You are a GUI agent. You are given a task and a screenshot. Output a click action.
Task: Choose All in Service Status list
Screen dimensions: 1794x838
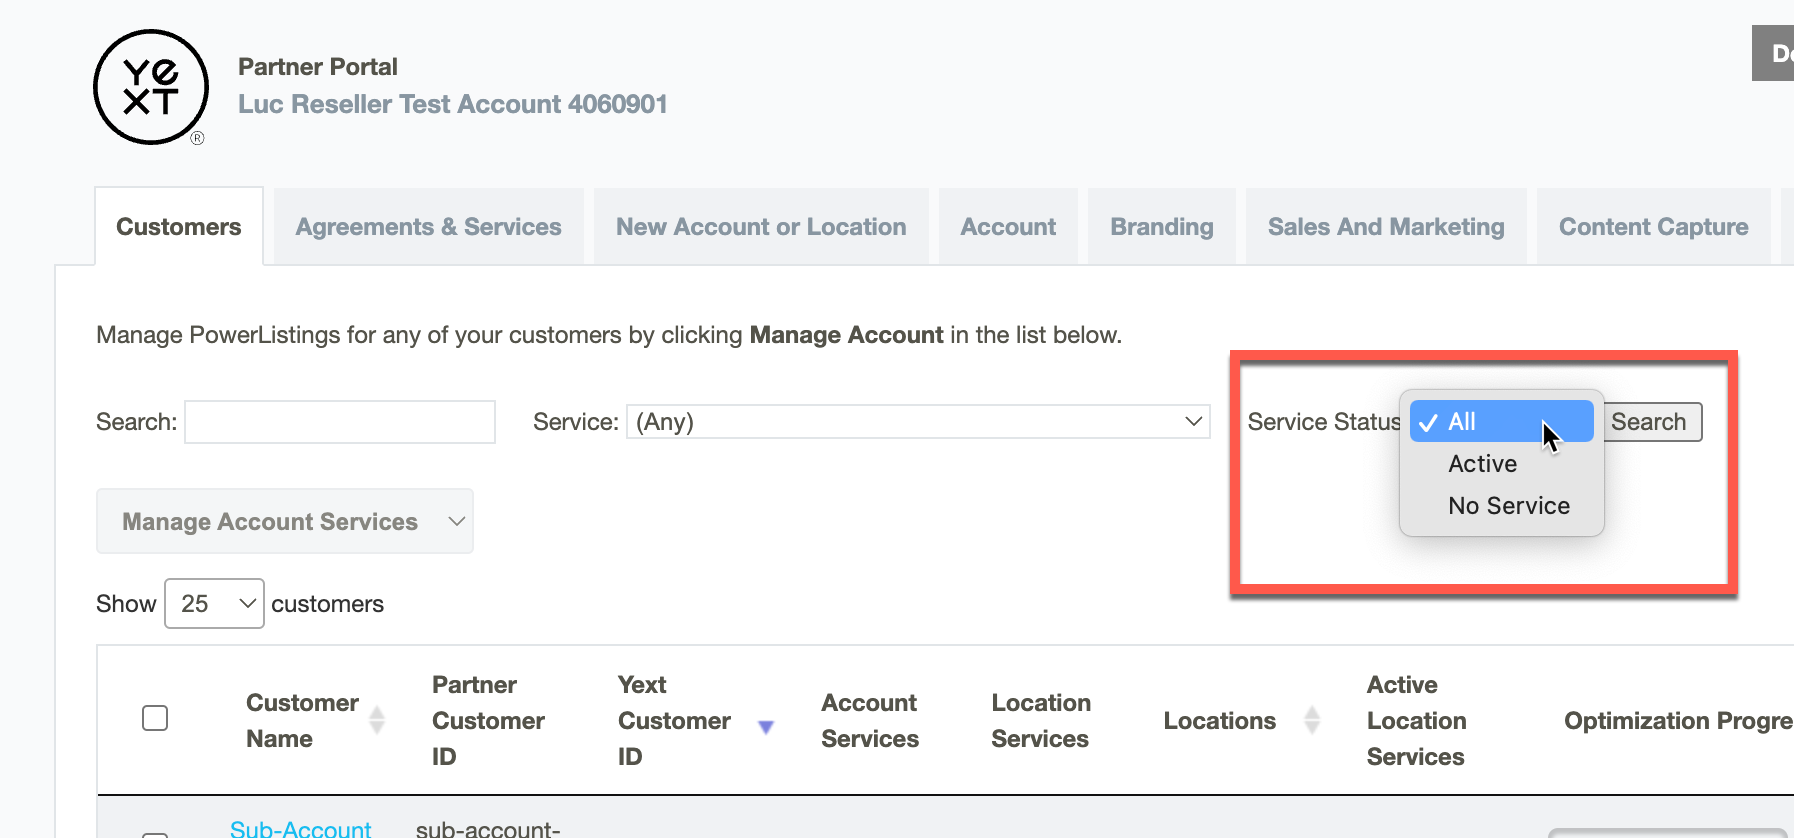[1501, 421]
